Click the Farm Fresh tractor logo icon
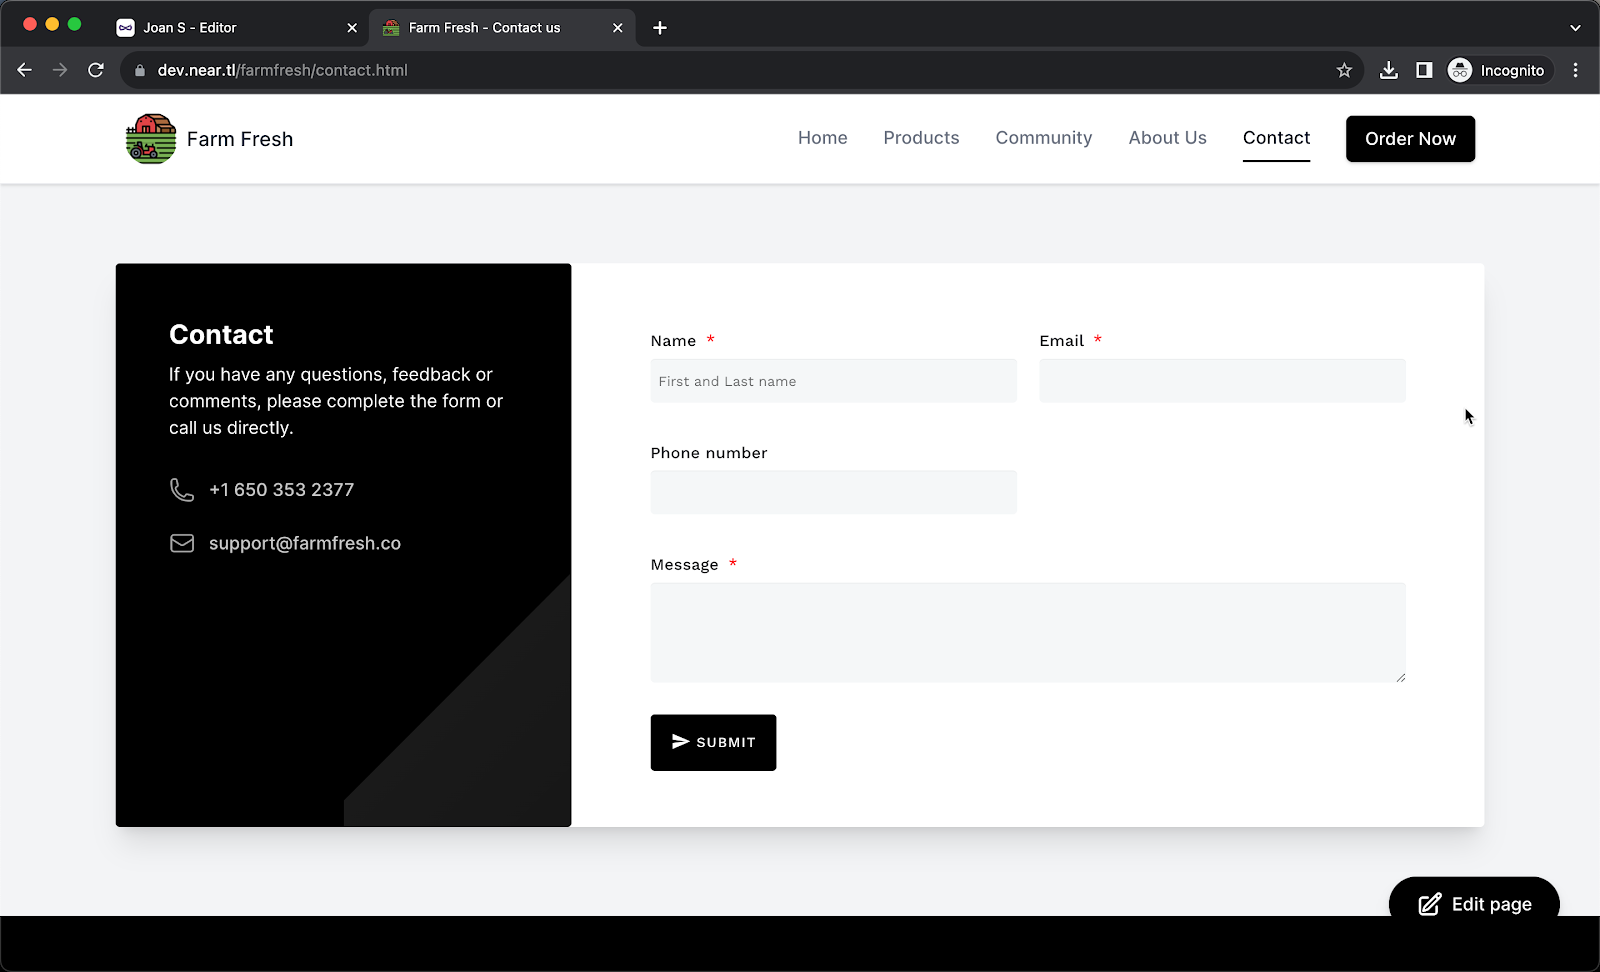This screenshot has height=972, width=1600. pyautogui.click(x=149, y=138)
